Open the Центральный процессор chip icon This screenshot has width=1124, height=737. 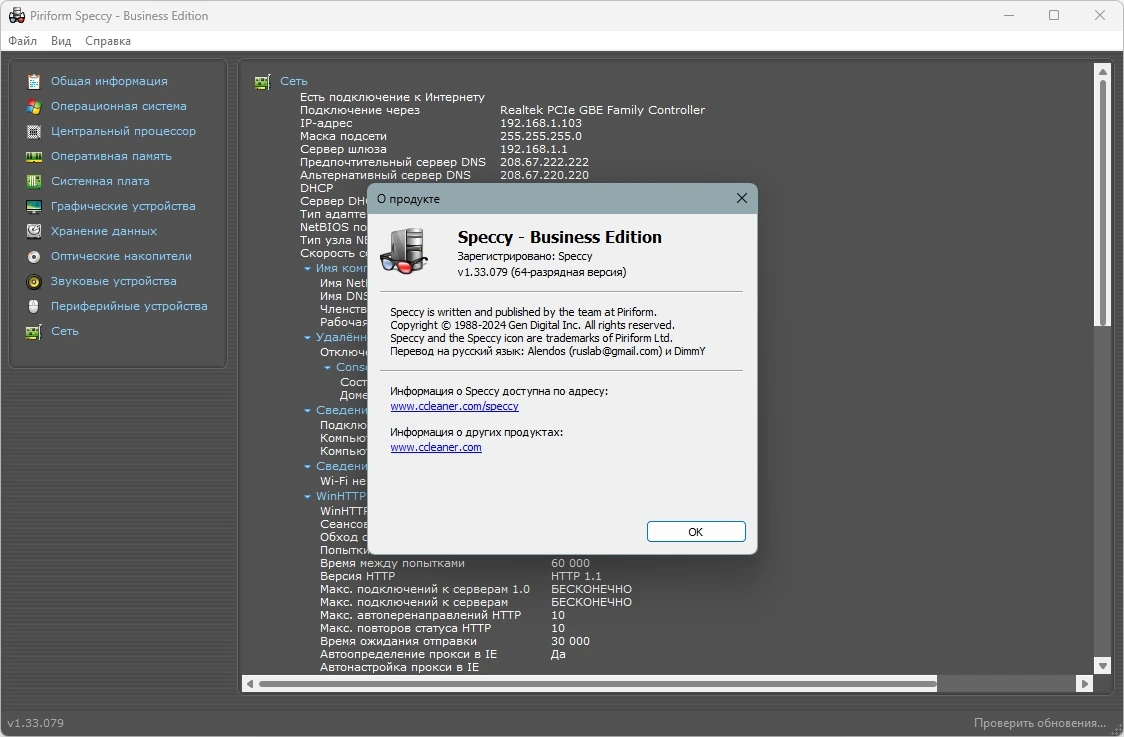click(x=34, y=132)
